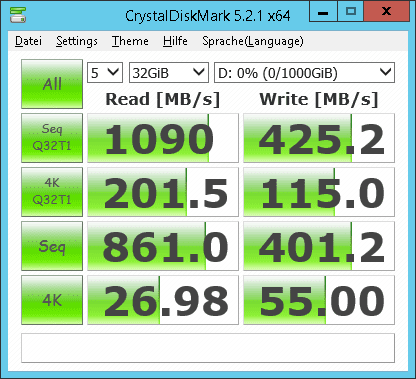This screenshot has height=379, width=416.
Task: Open the Theme menu
Action: (x=130, y=41)
